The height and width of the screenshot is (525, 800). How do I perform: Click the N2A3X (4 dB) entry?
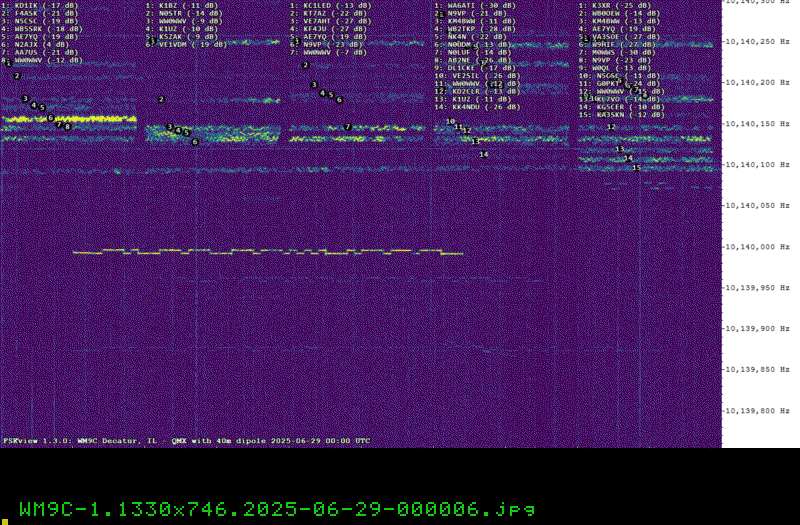point(36,44)
